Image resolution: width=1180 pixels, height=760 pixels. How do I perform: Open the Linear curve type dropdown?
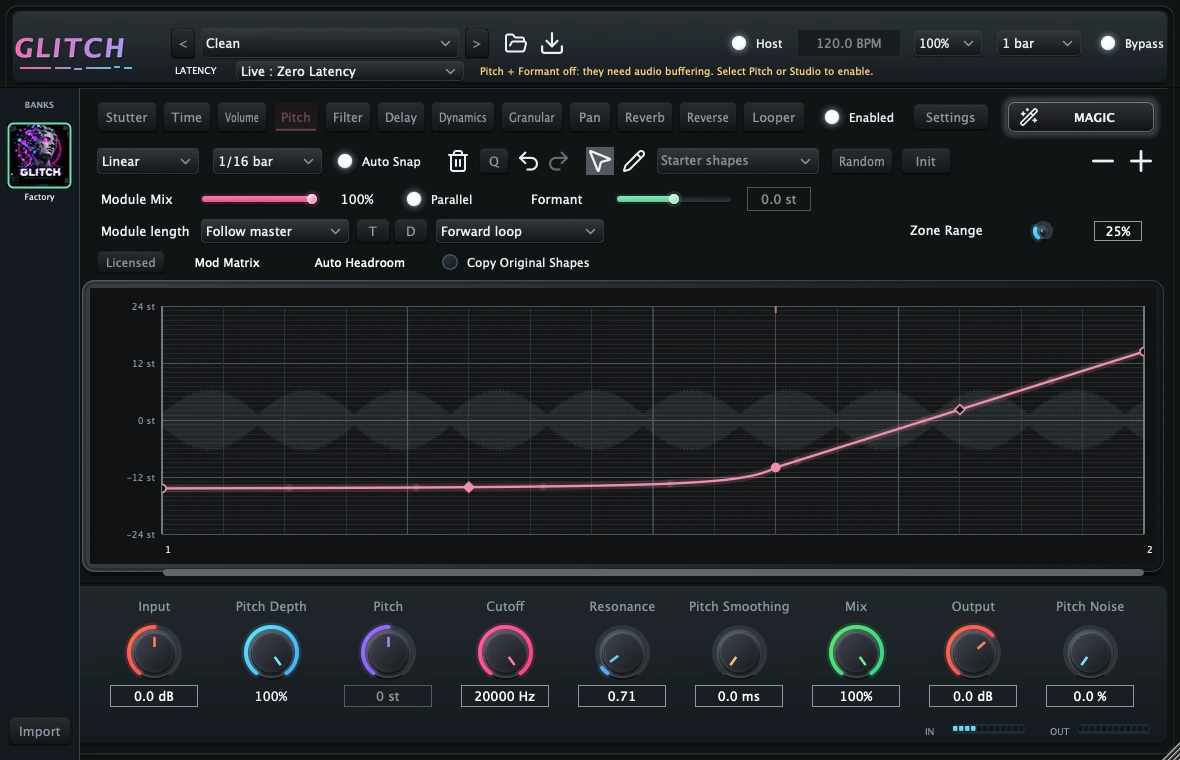[x=148, y=161]
